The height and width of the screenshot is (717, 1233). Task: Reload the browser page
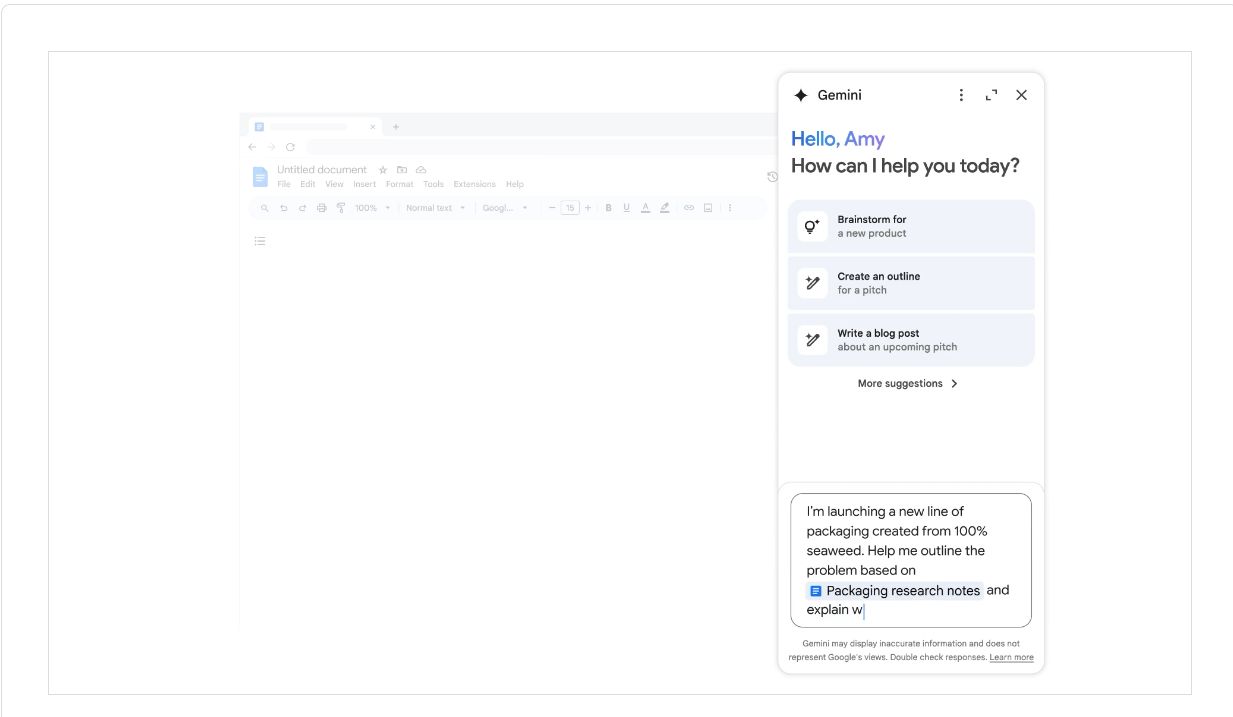click(x=290, y=147)
